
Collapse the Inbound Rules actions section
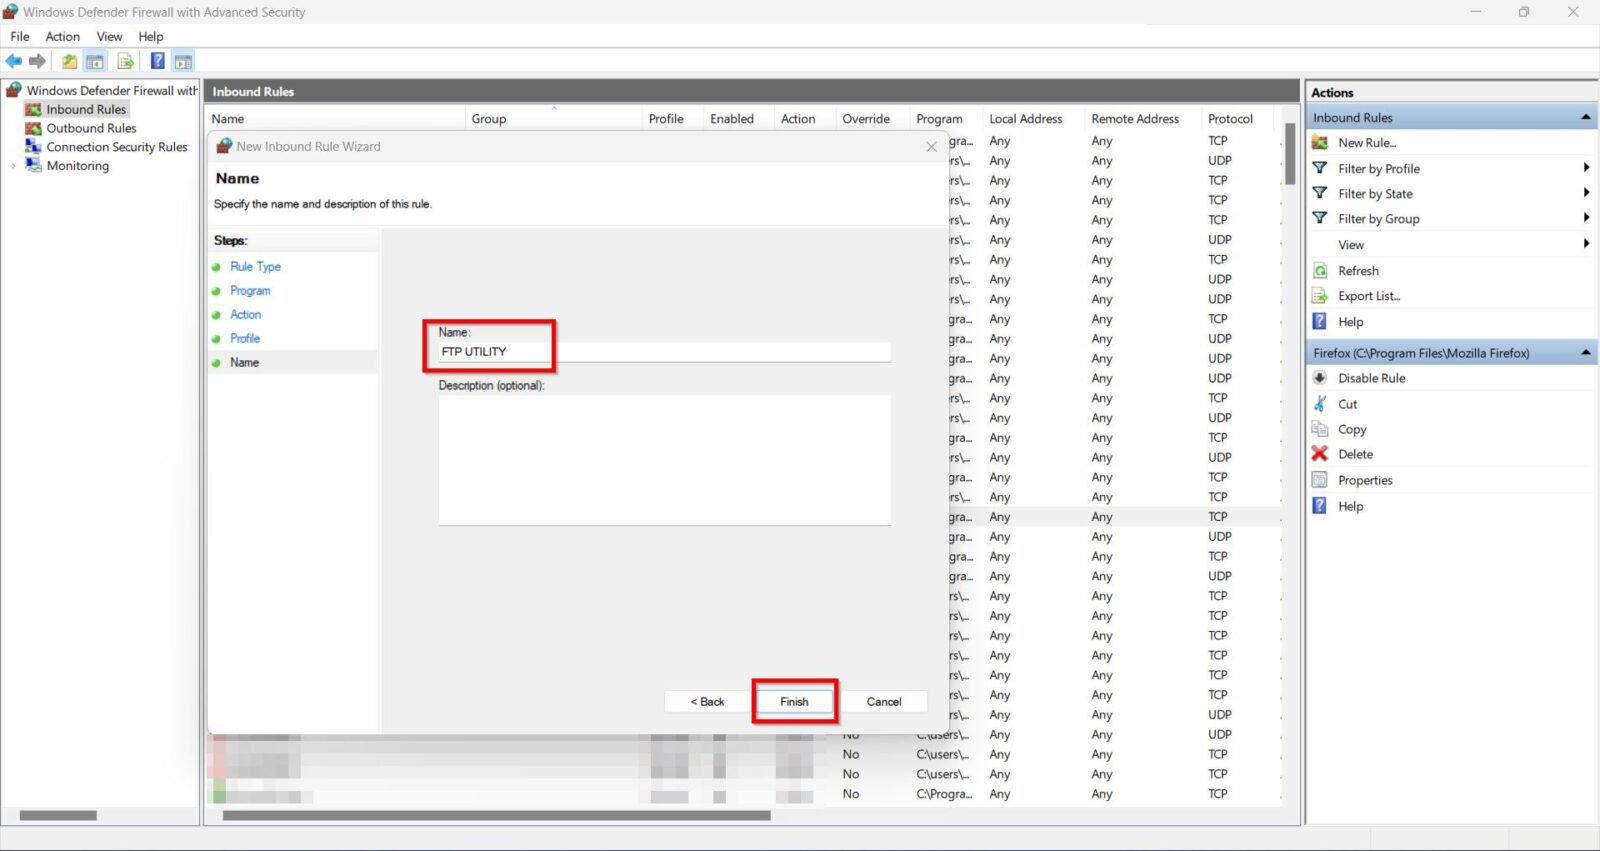tap(1586, 118)
